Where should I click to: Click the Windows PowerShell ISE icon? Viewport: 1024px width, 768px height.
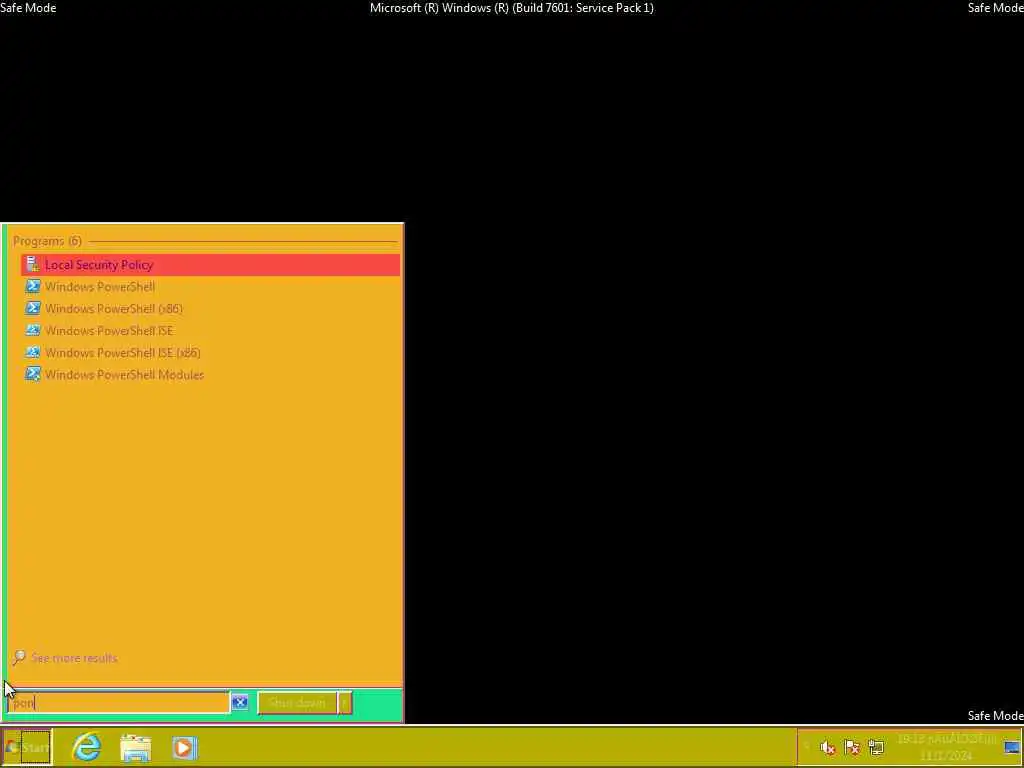[x=33, y=330]
